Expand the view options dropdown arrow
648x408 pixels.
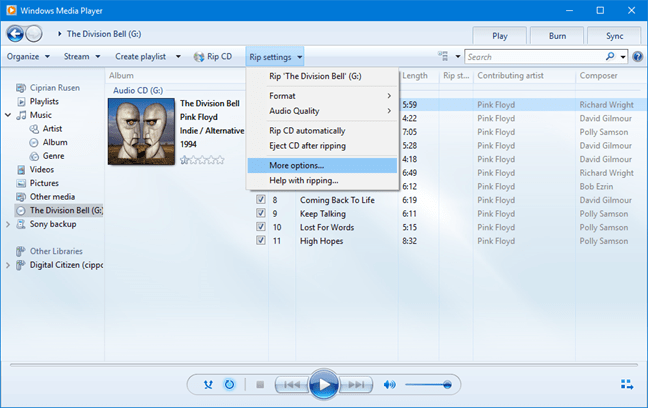click(x=457, y=56)
